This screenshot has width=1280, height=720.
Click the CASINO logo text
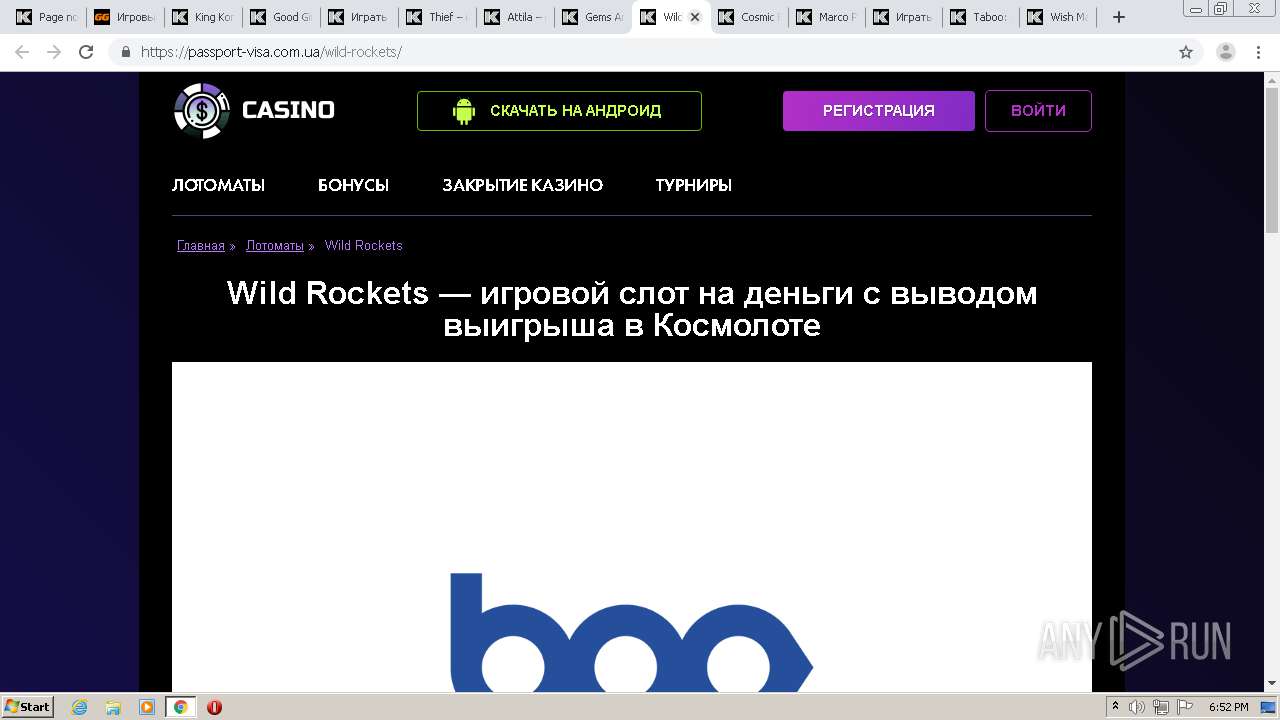[x=288, y=110]
